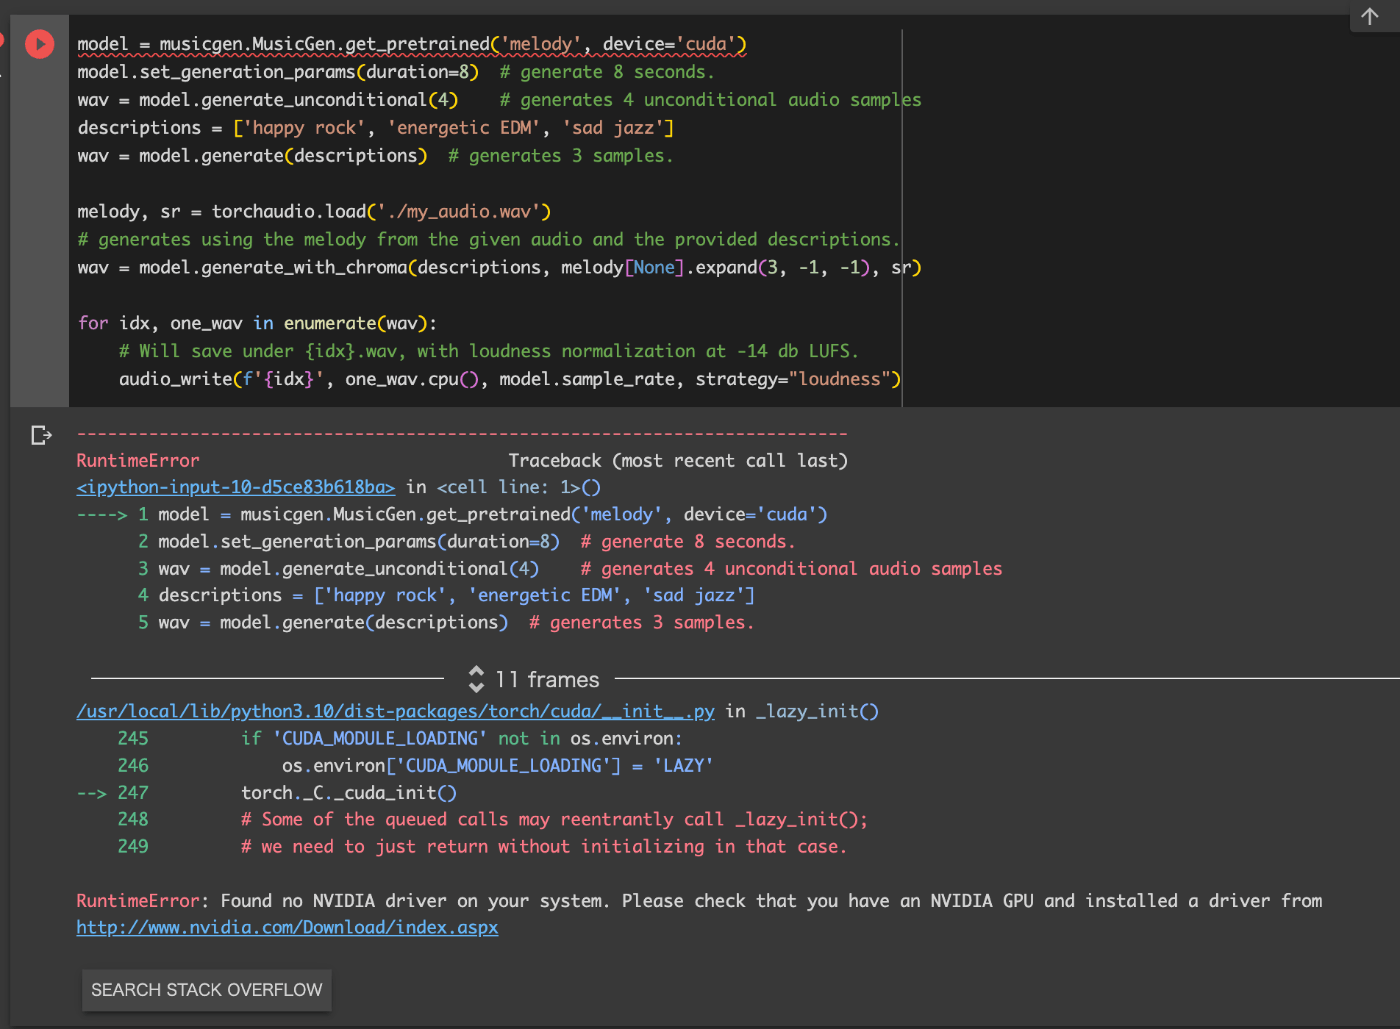Click the "<cell line: 1>()" text in the traceback
The width and height of the screenshot is (1400, 1029).
click(519, 487)
